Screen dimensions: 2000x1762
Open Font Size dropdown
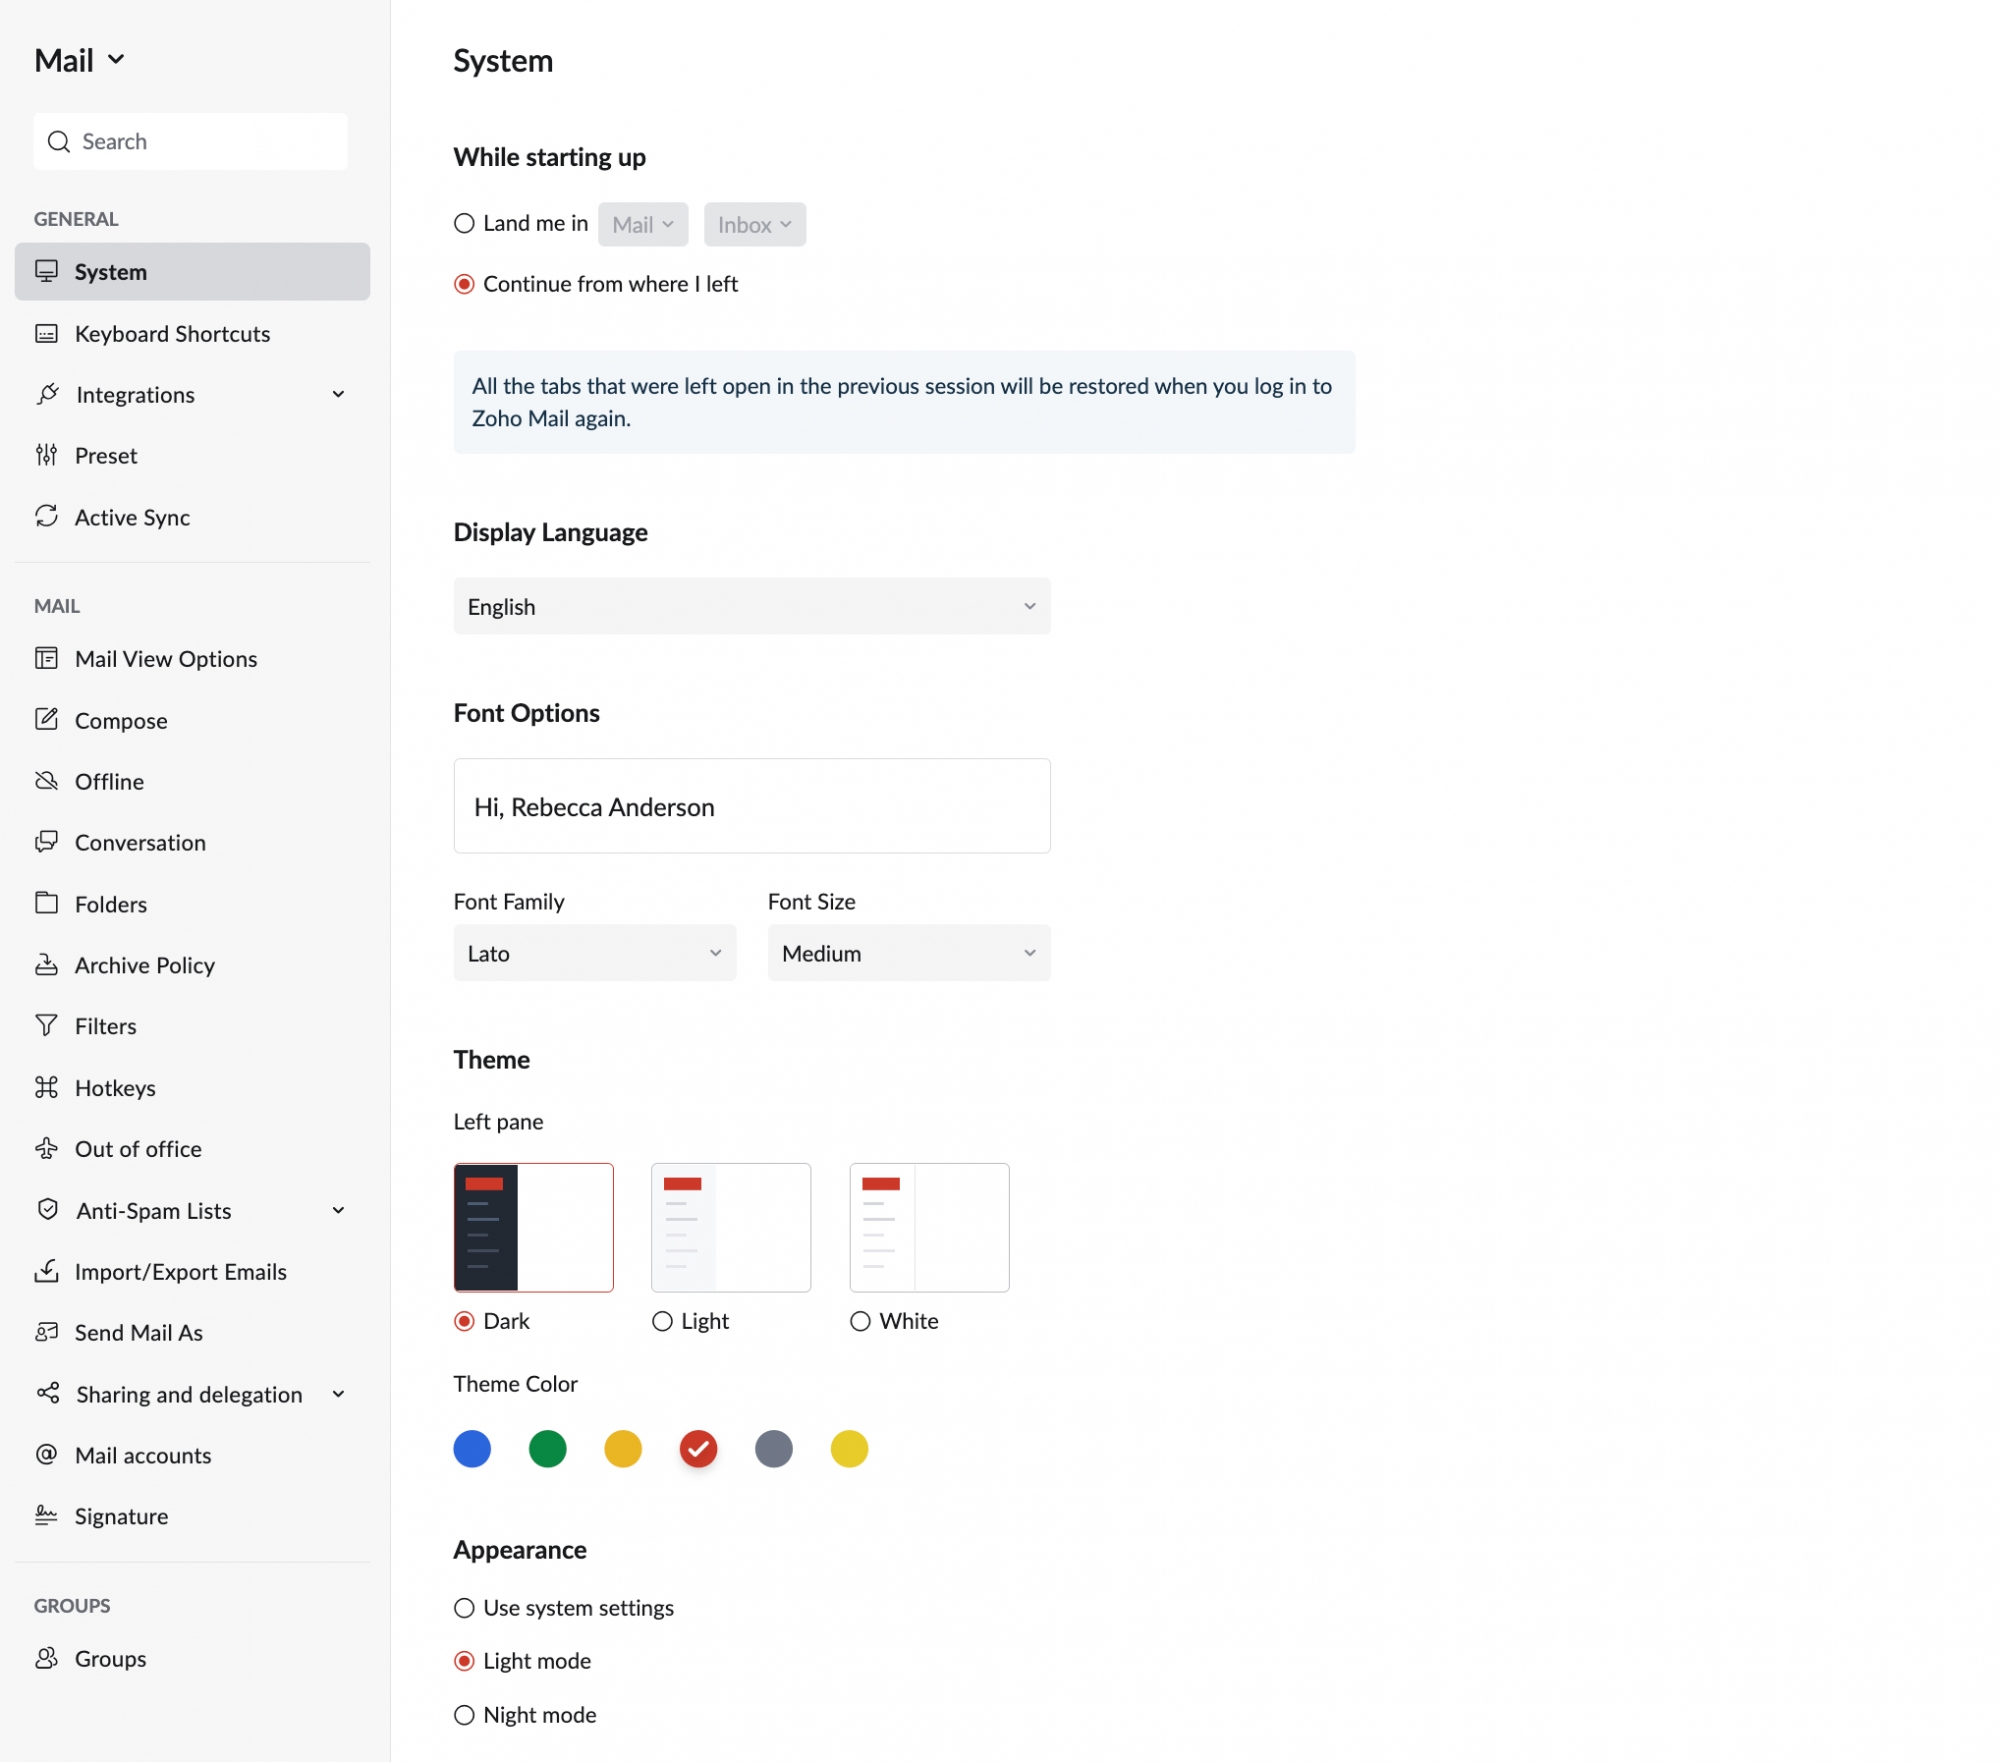click(x=908, y=952)
